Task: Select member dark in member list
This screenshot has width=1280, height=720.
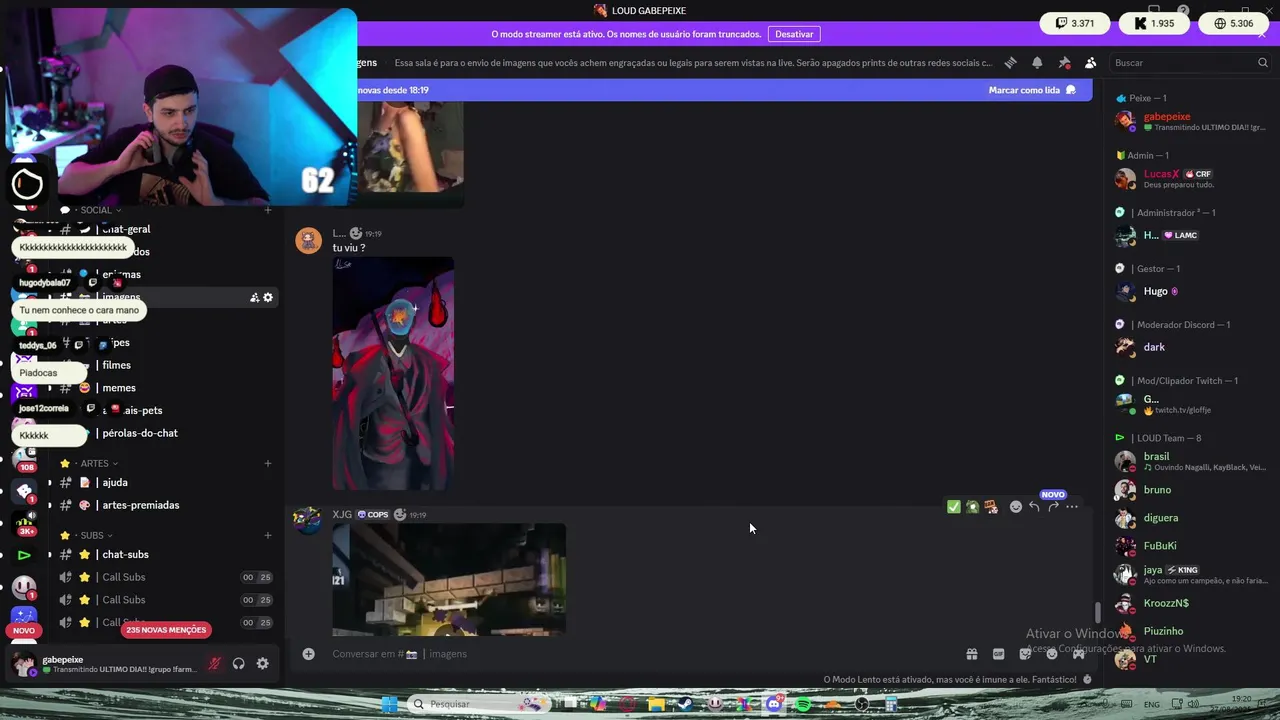Action: (1190, 347)
